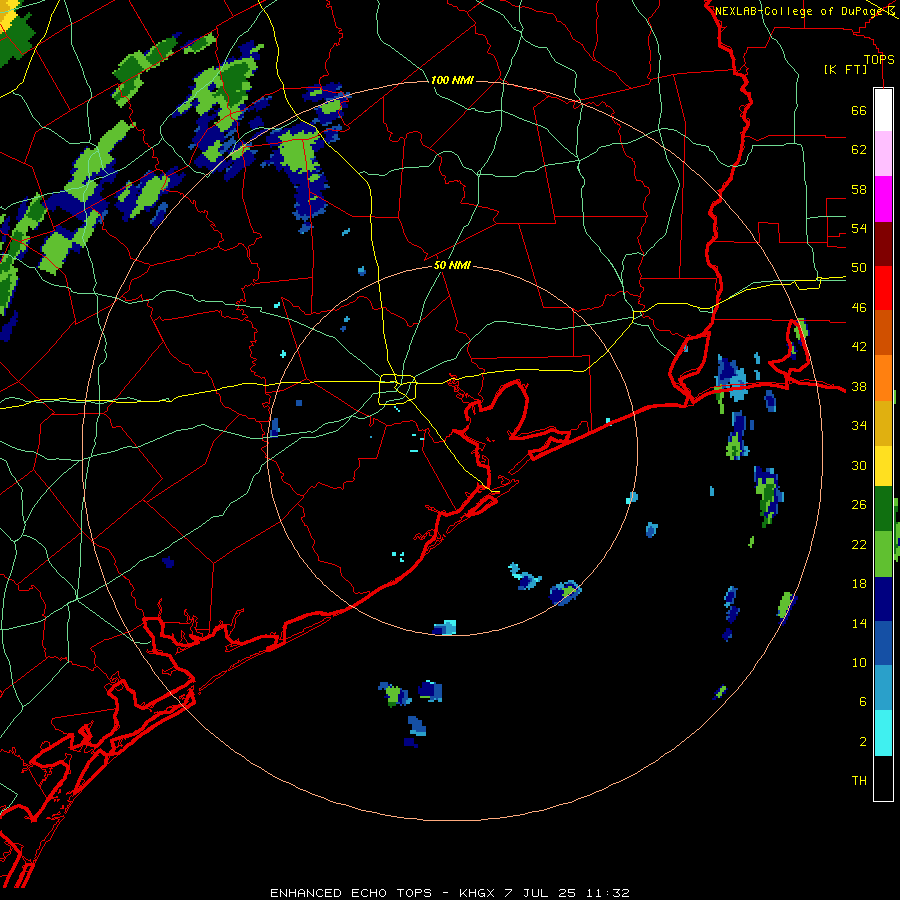Click the '6' legend value
This screenshot has height=900, width=900.
click(x=863, y=701)
